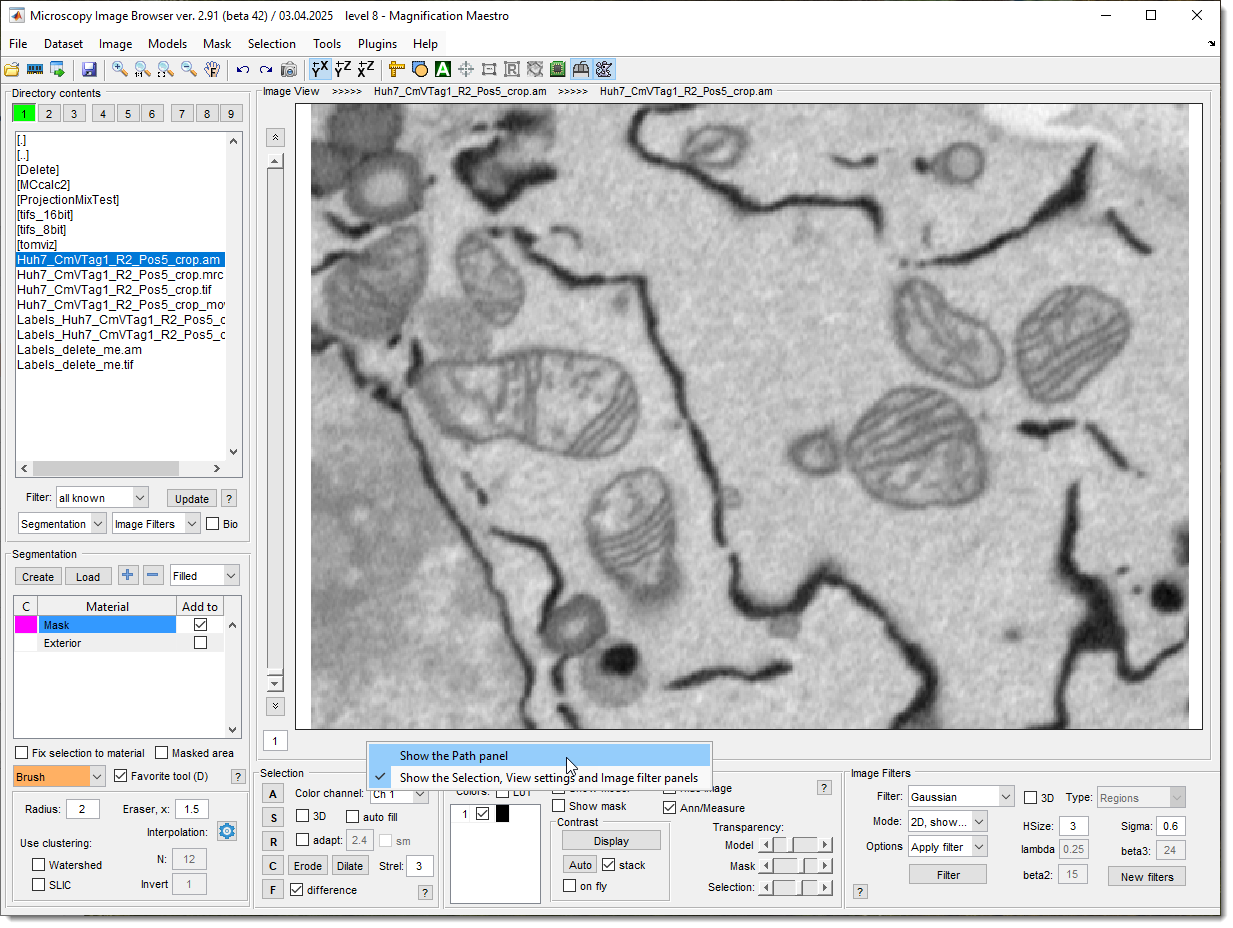
Task: Uncheck the Favorite tool (D) checkbox
Action: (x=121, y=776)
